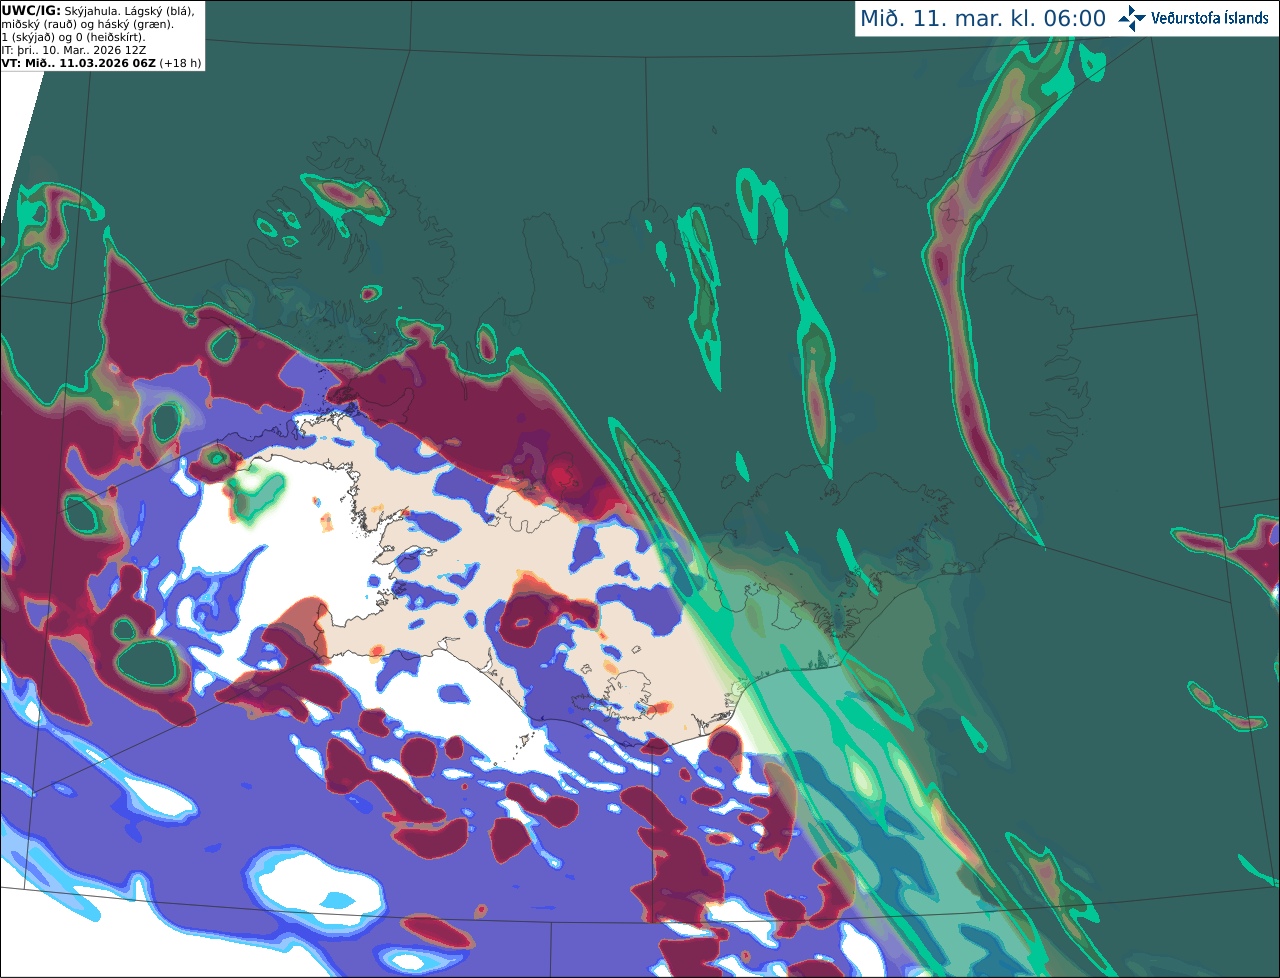This screenshot has height=978, width=1280.
Task: Click the 'Veðurstofa Íslands' logo text
Action: (x=1210, y=18)
